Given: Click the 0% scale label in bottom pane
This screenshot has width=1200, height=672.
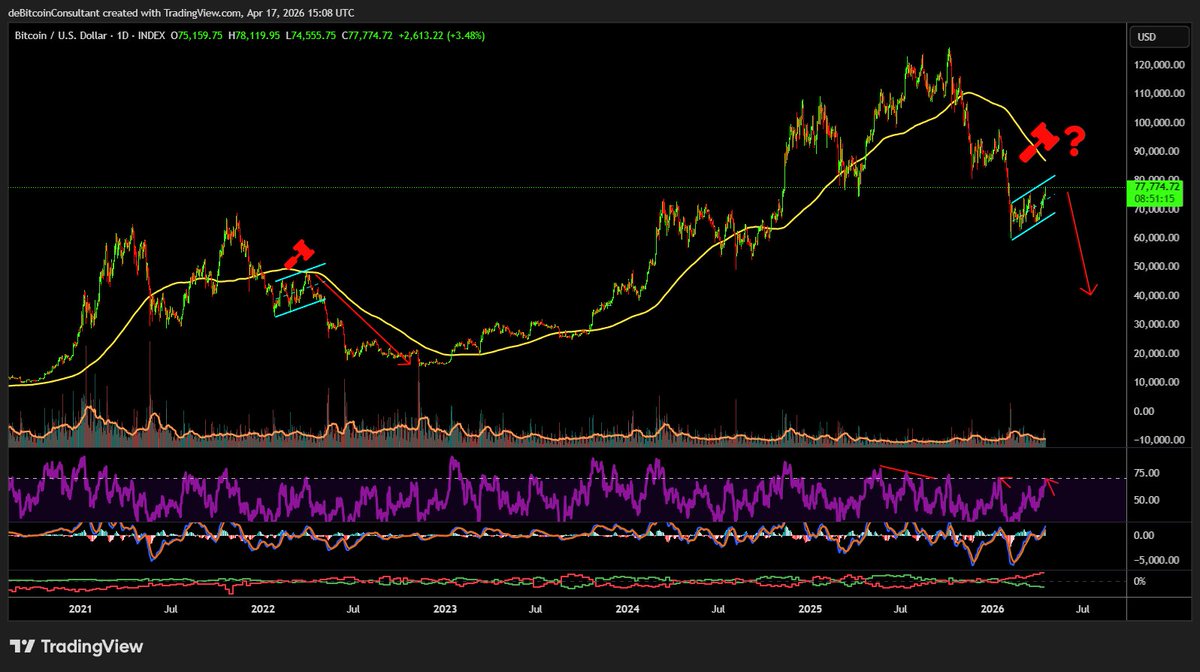Looking at the screenshot, I should (x=1140, y=581).
